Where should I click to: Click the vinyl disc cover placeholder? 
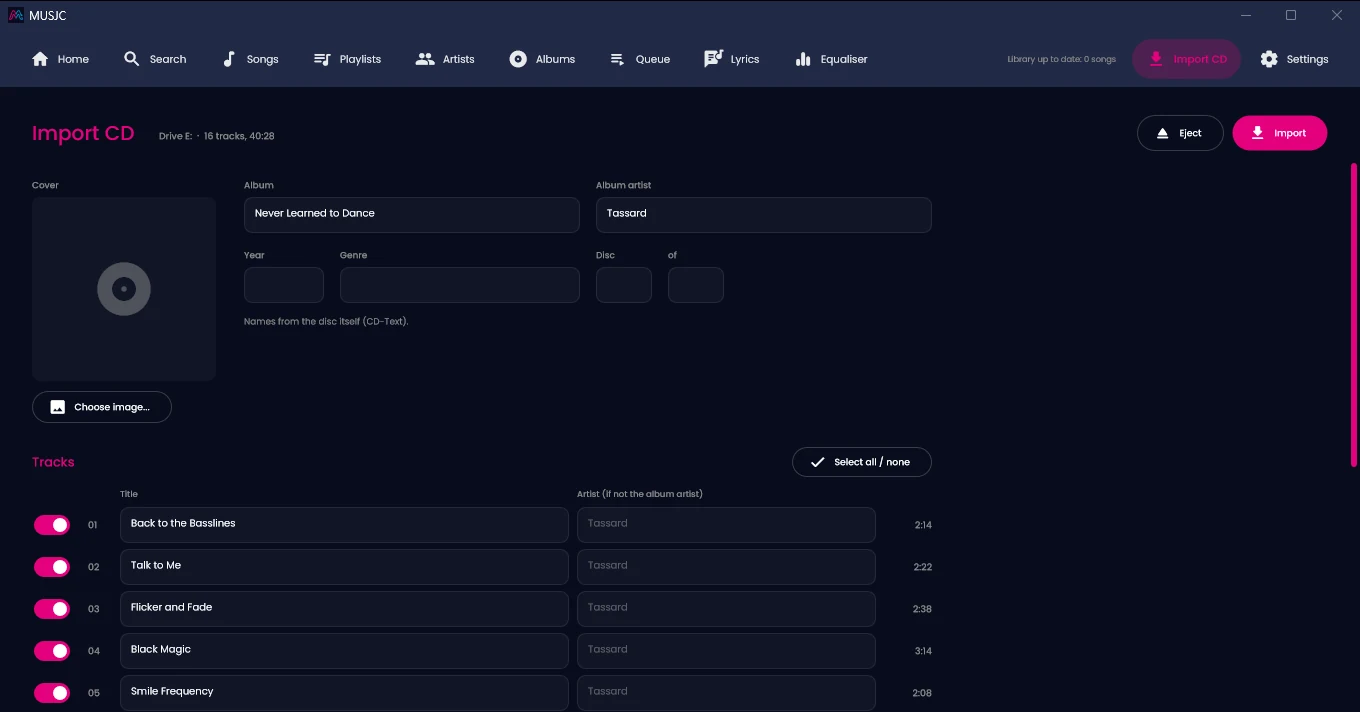point(124,289)
